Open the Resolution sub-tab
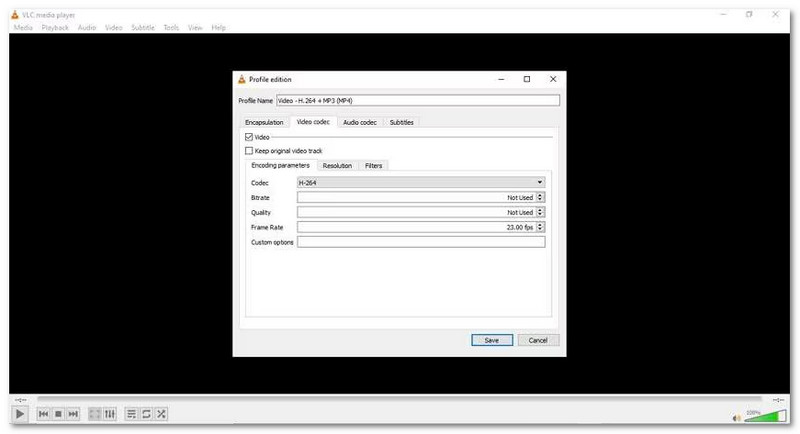Viewport: 800px width, 434px height. pyautogui.click(x=337, y=166)
